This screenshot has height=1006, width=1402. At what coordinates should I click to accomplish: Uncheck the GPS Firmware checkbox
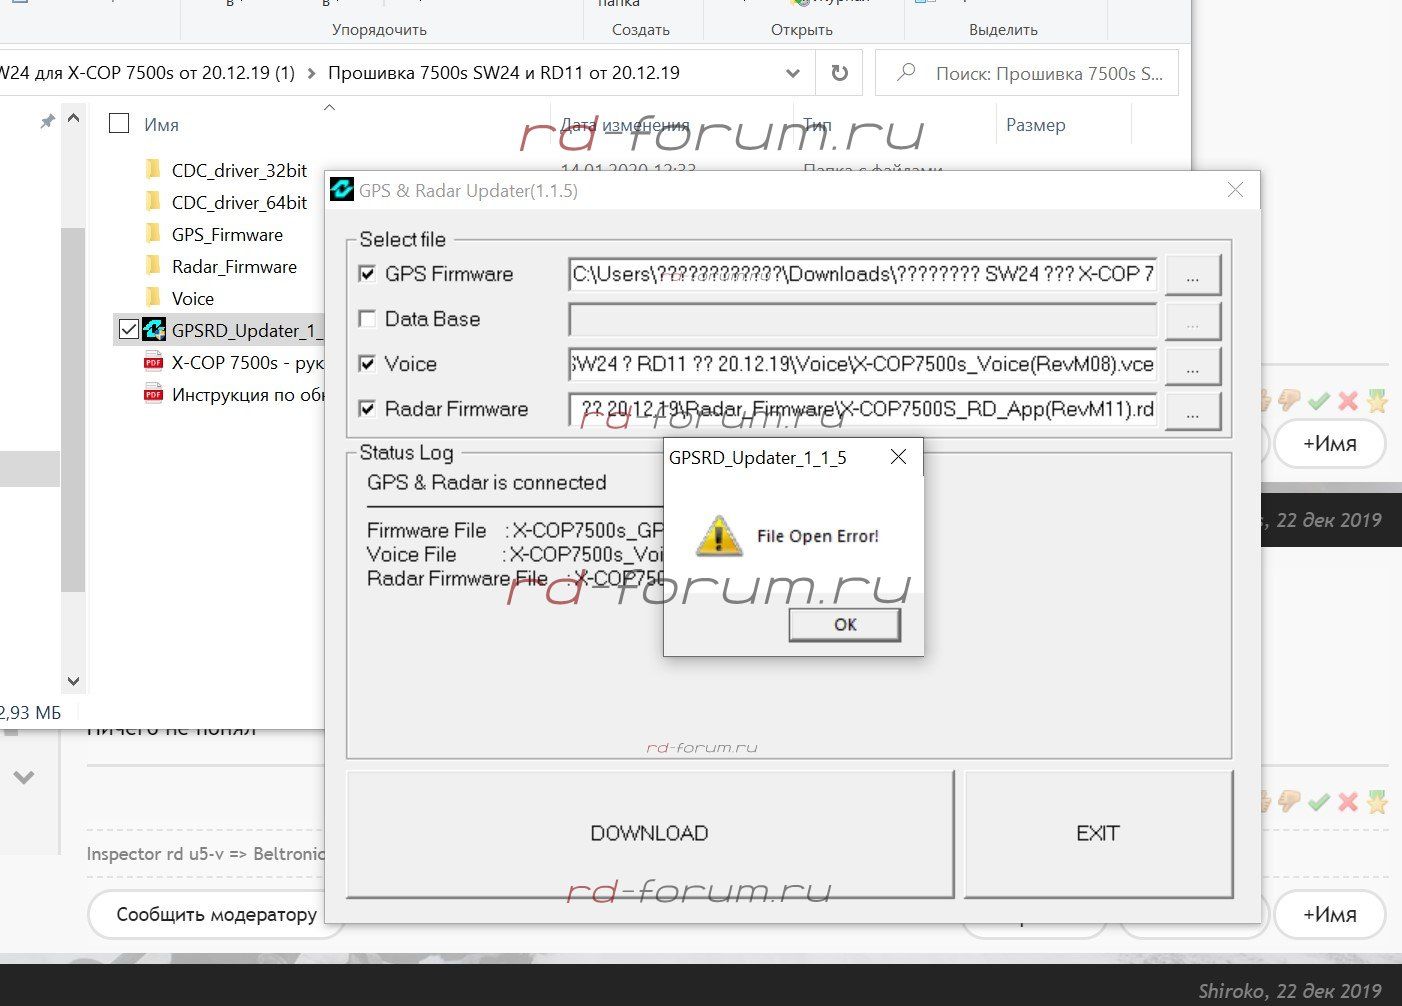368,274
